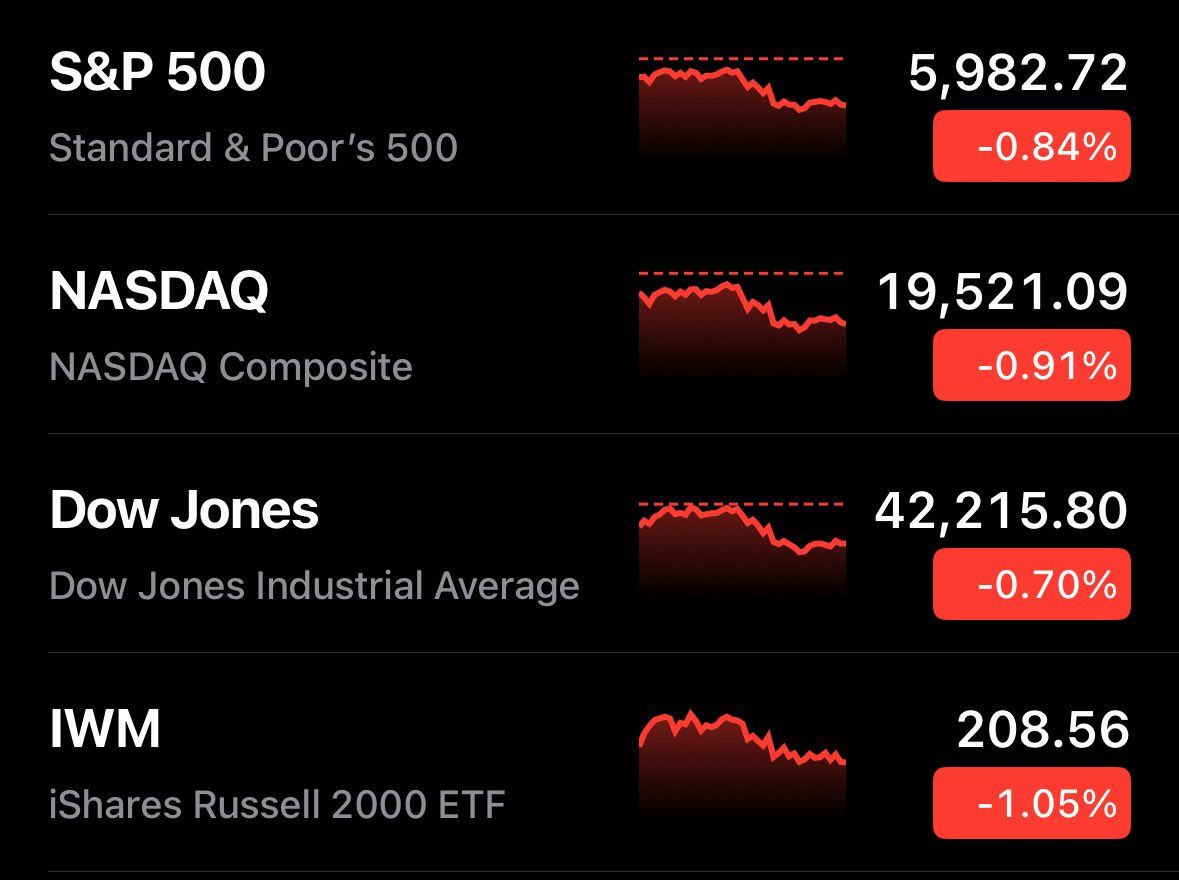Image resolution: width=1179 pixels, height=880 pixels.
Task: Open Dow Jones Industrial Average description
Action: click(314, 586)
